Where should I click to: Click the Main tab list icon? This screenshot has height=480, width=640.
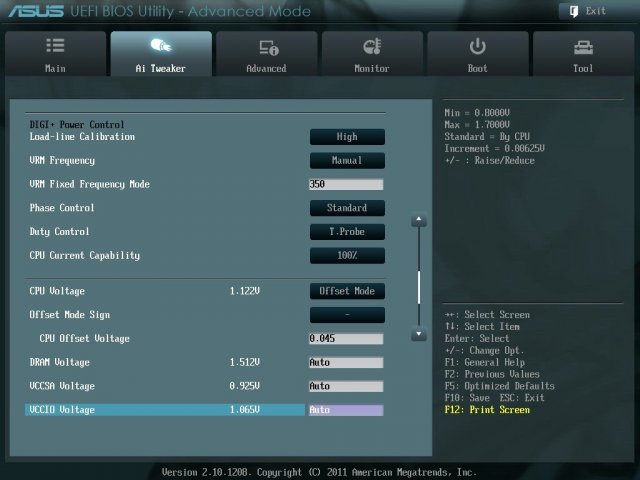pyautogui.click(x=55, y=45)
